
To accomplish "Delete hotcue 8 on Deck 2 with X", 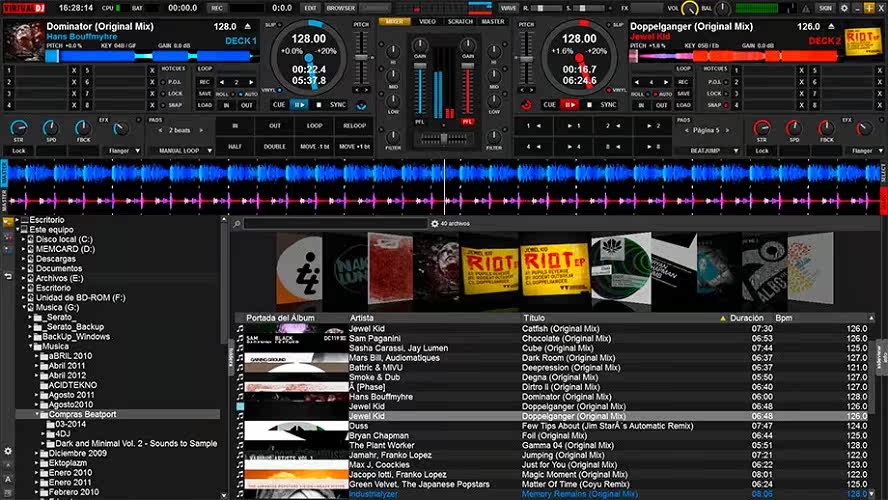I will [880, 105].
